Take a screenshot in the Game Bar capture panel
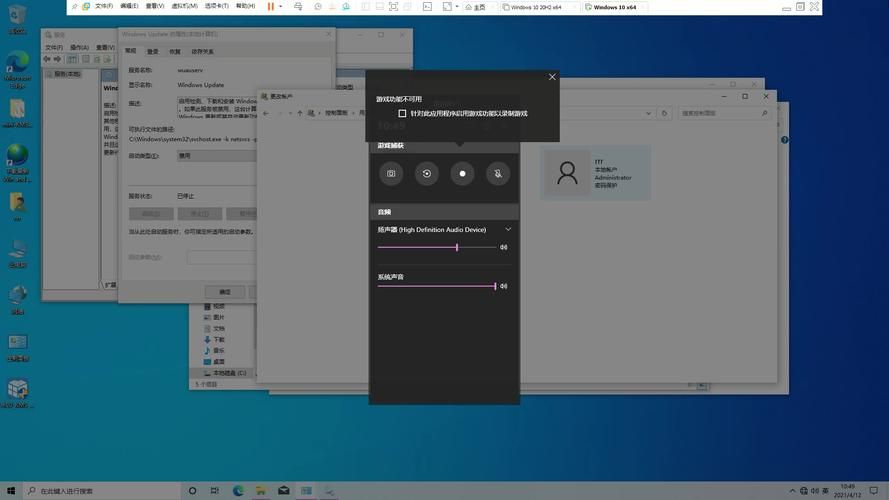Image resolution: width=889 pixels, height=500 pixels. click(x=391, y=173)
